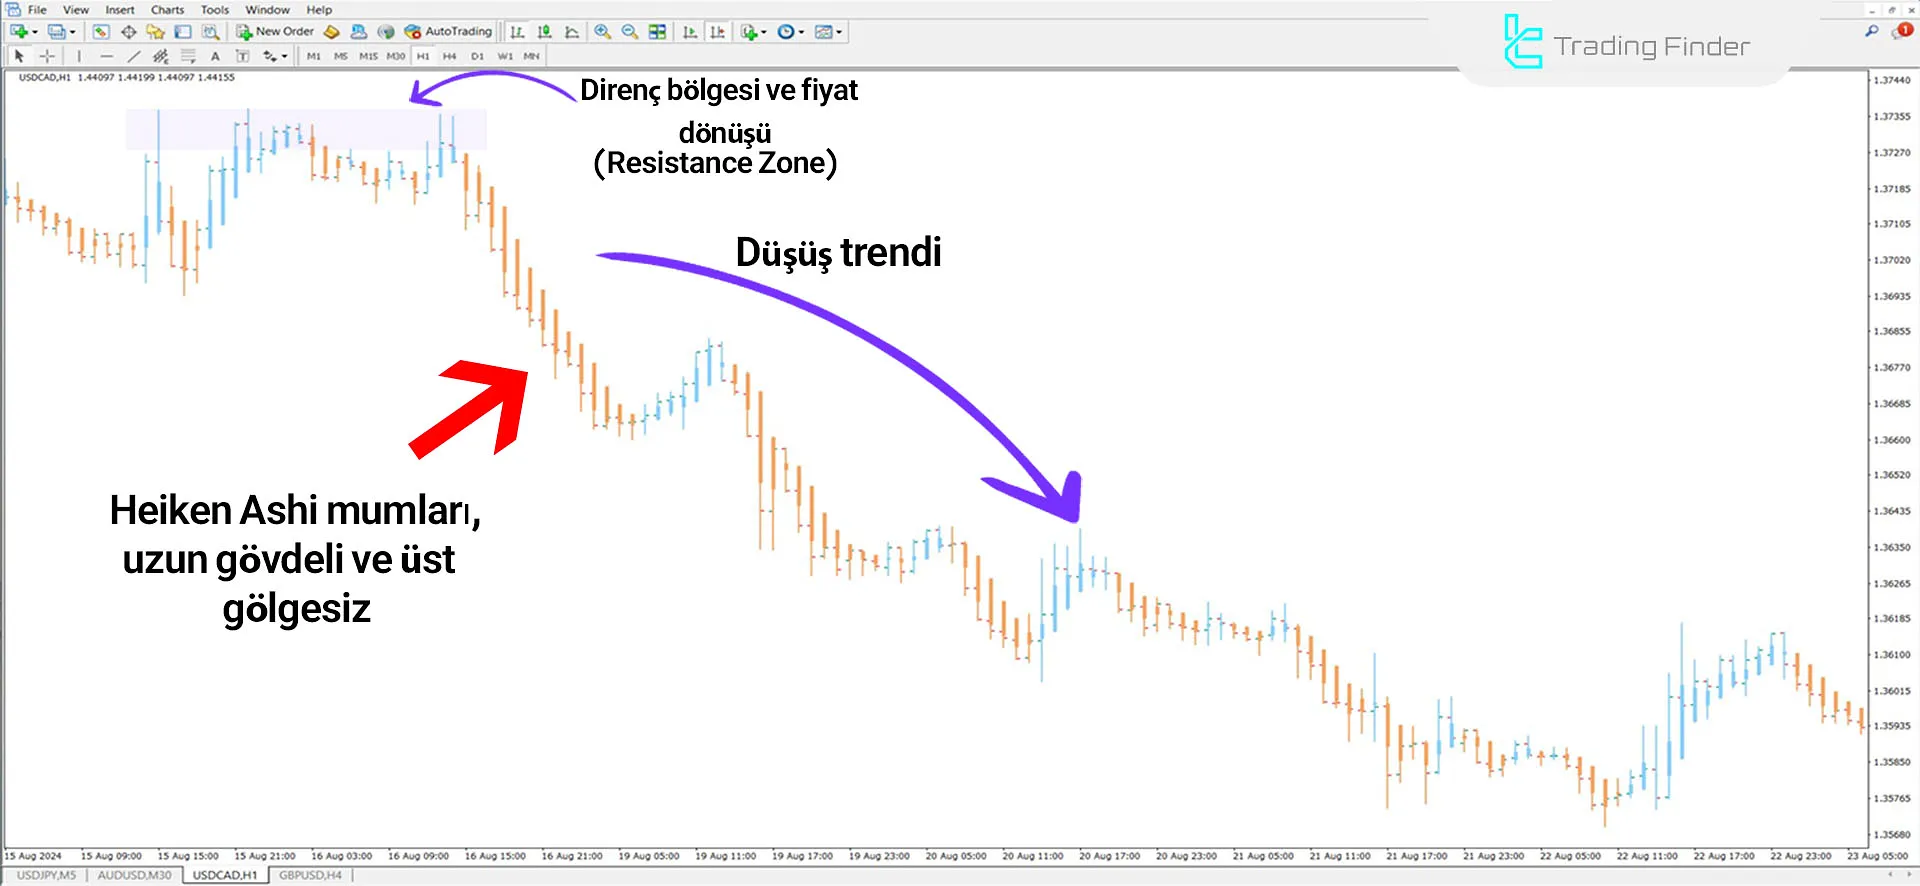Select the Crosshair tool

pyautogui.click(x=47, y=56)
